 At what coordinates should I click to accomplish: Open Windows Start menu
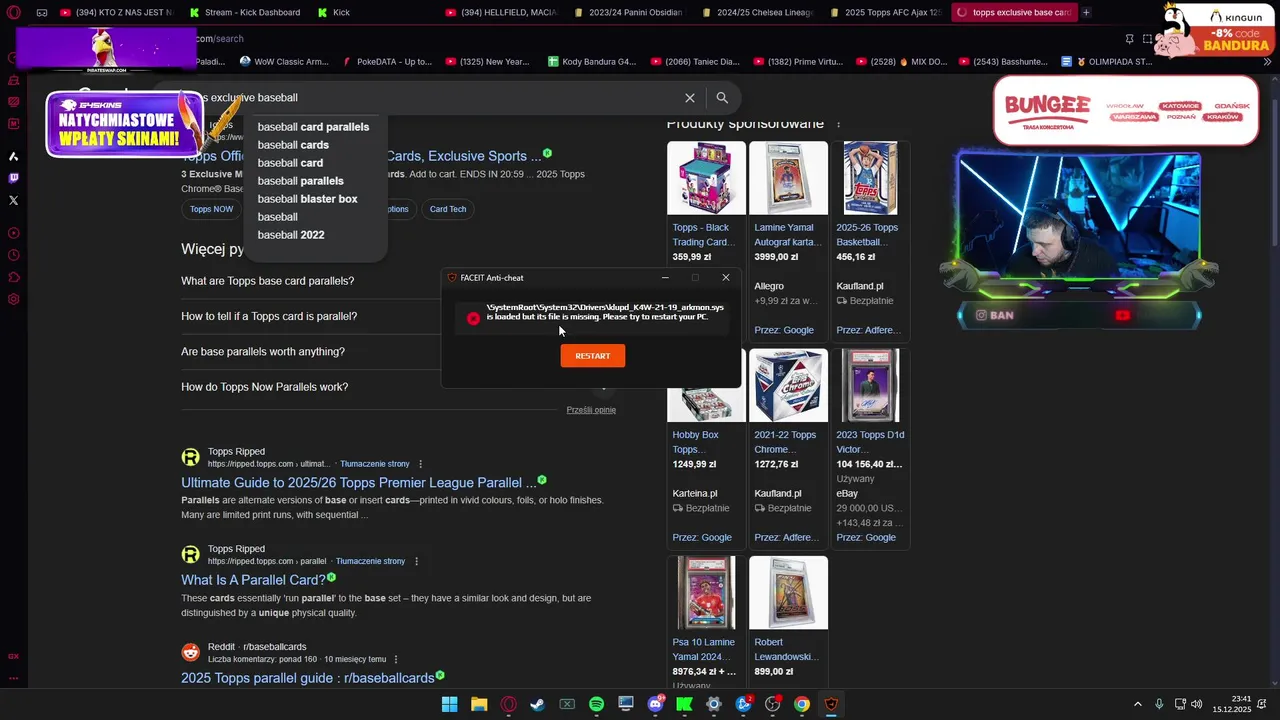click(x=449, y=704)
